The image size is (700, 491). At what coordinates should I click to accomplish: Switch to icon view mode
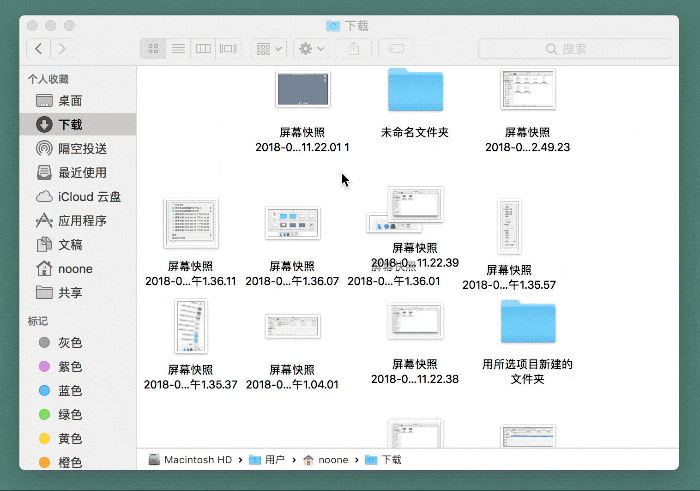pyautogui.click(x=154, y=48)
